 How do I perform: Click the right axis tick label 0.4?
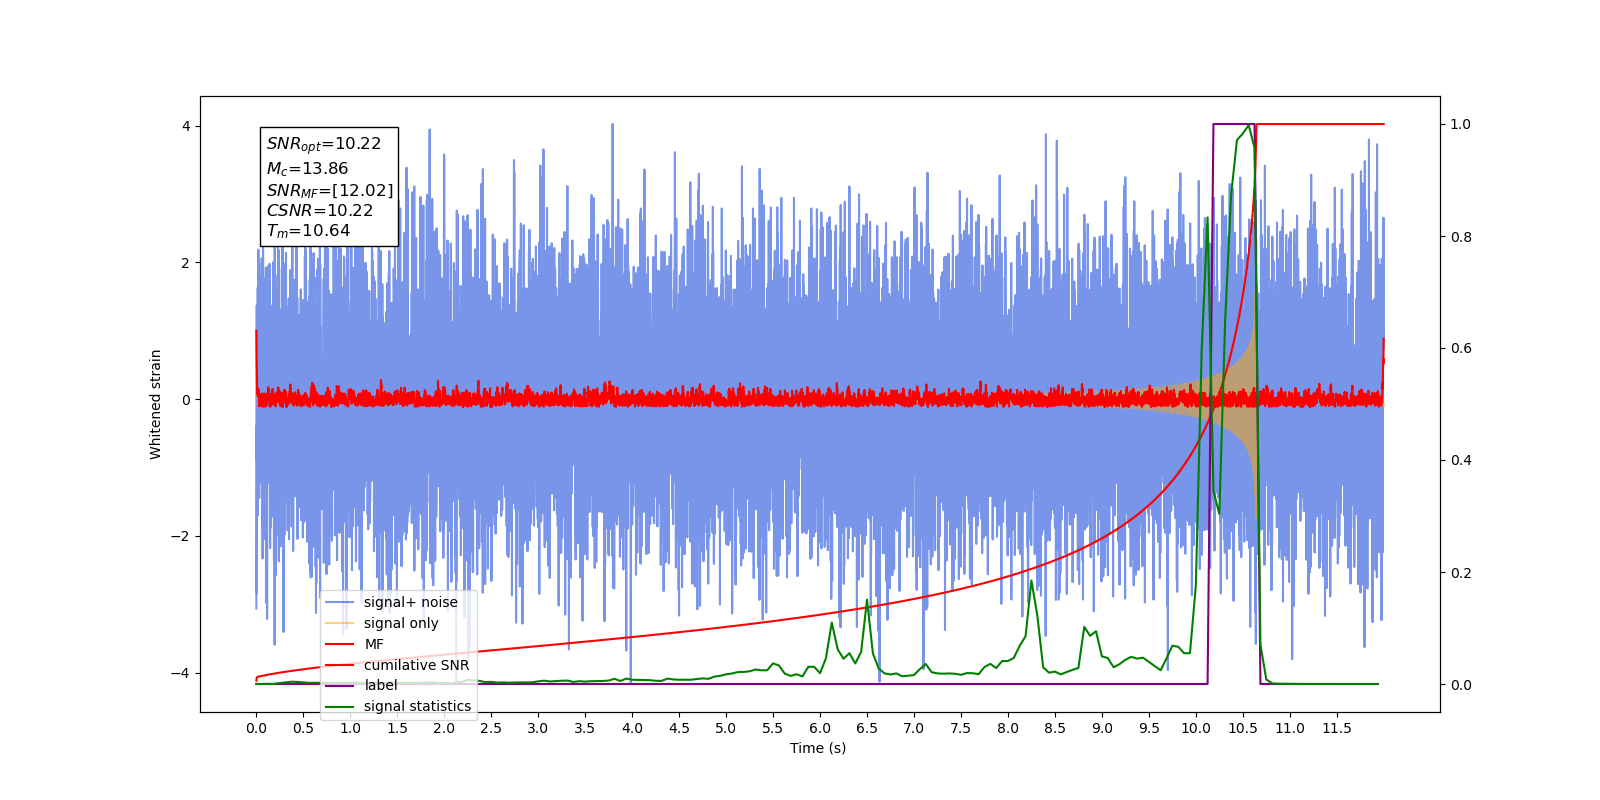tap(1461, 460)
